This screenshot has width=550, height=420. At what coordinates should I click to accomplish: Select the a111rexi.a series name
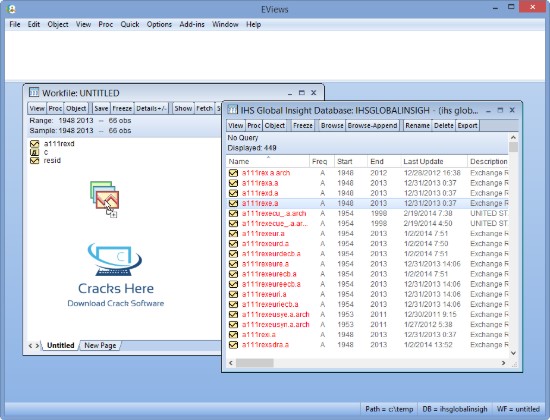[x=259, y=335]
